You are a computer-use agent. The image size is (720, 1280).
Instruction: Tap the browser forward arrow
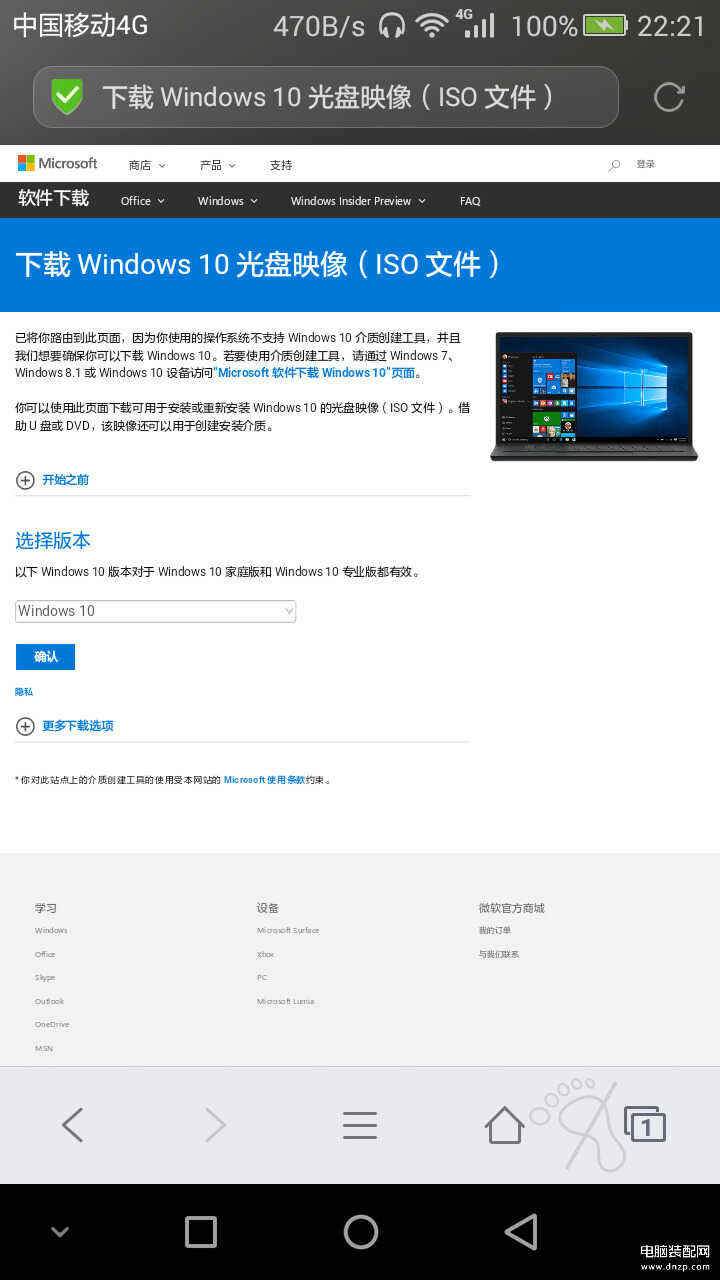(215, 1125)
